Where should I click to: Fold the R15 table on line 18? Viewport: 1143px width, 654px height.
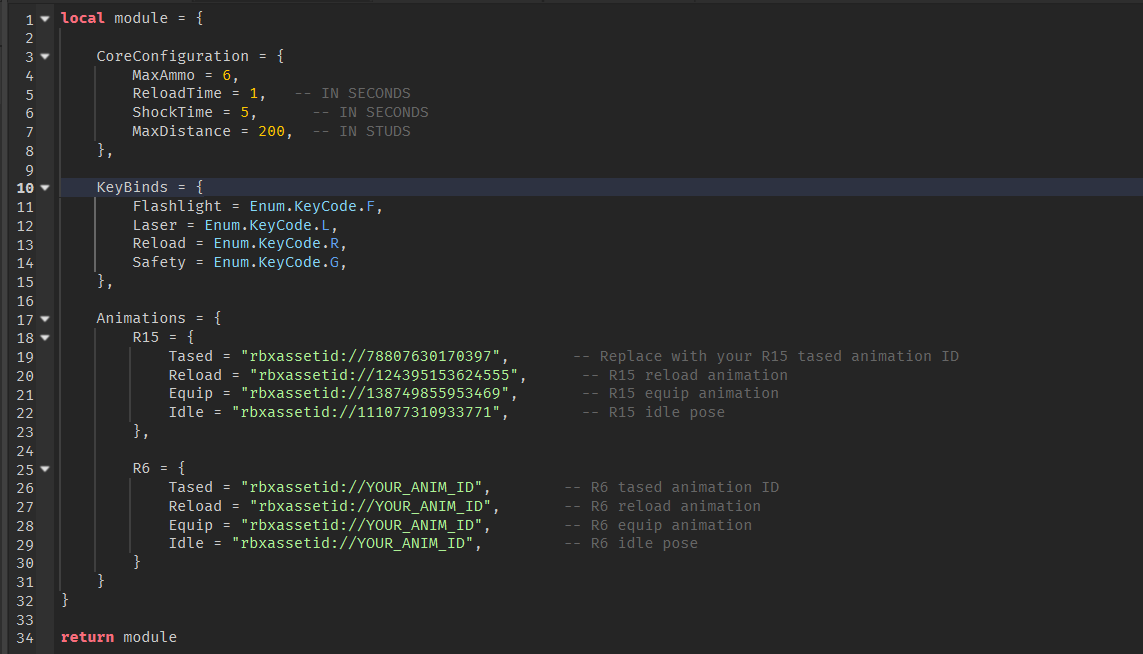click(45, 338)
